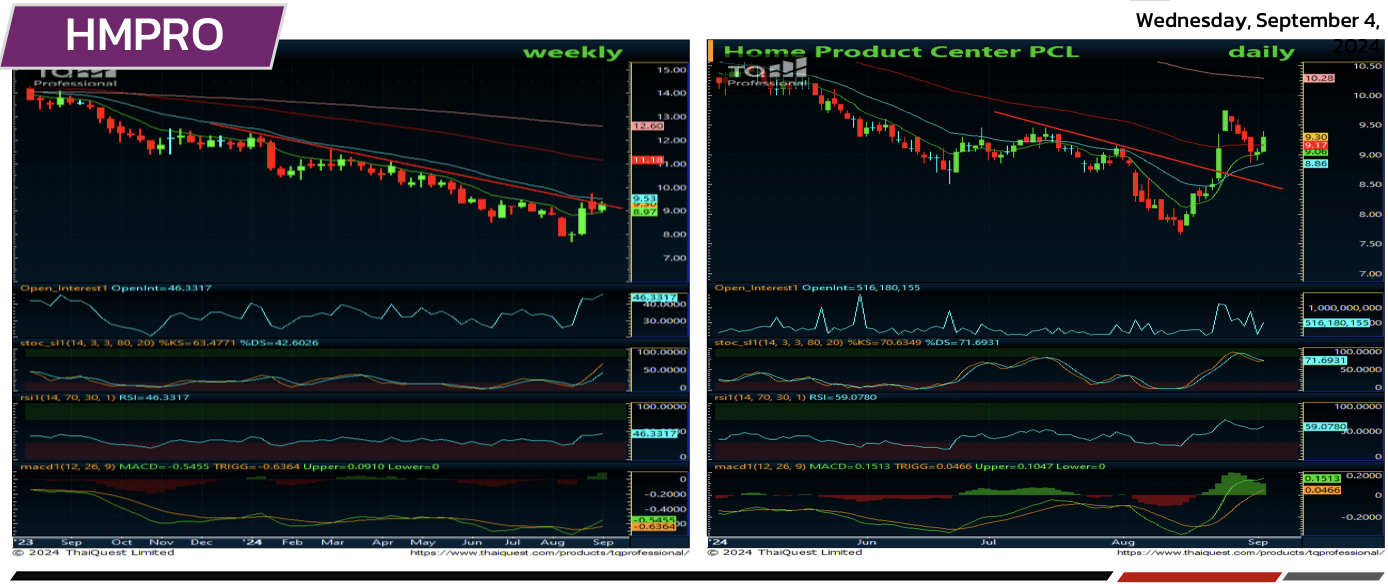Click the May month label on weekly axis

[x=423, y=543]
